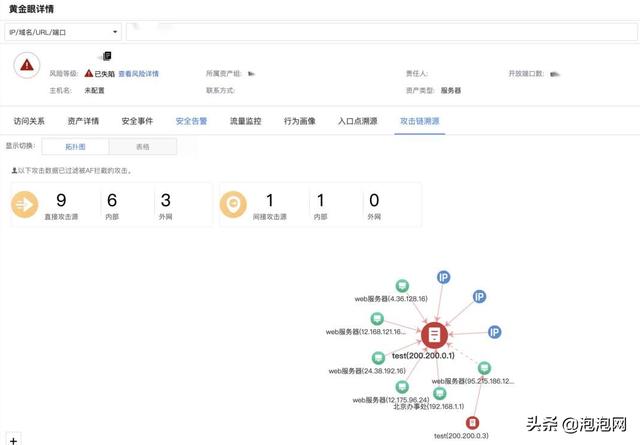Click the middle blue IP node
This screenshot has height=445, width=640.
tap(479, 296)
